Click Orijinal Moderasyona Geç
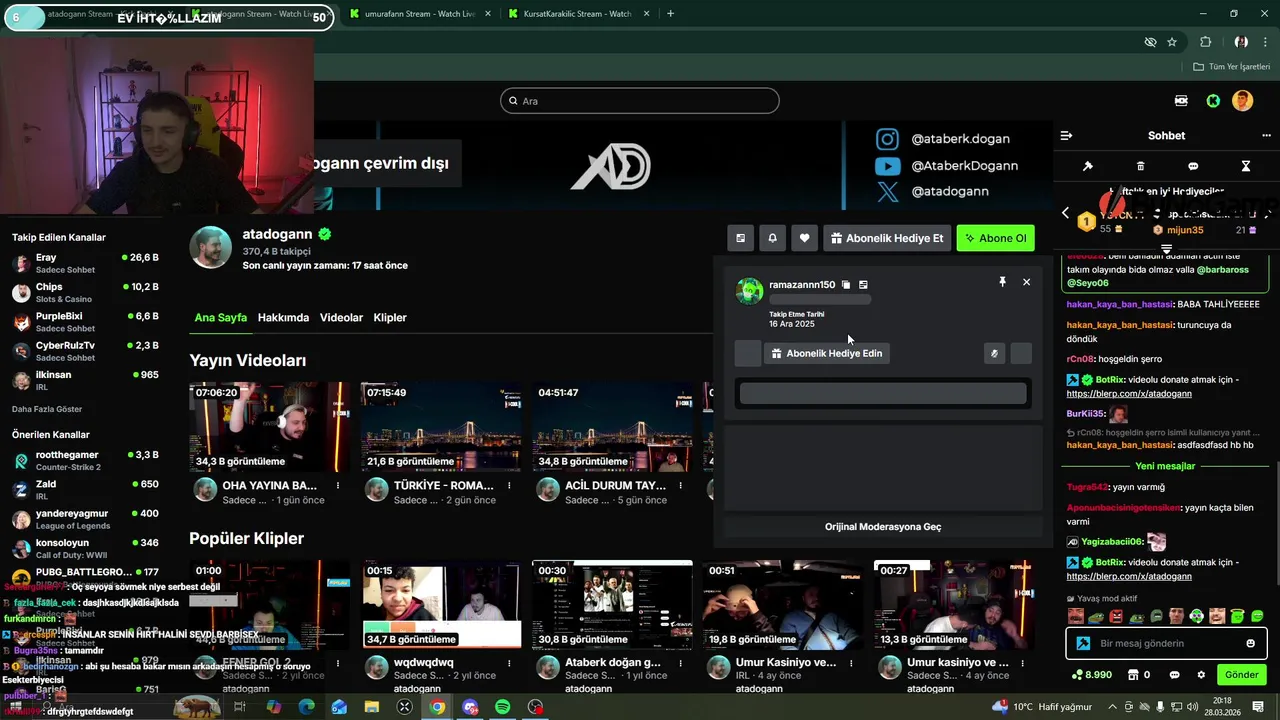 point(883,527)
